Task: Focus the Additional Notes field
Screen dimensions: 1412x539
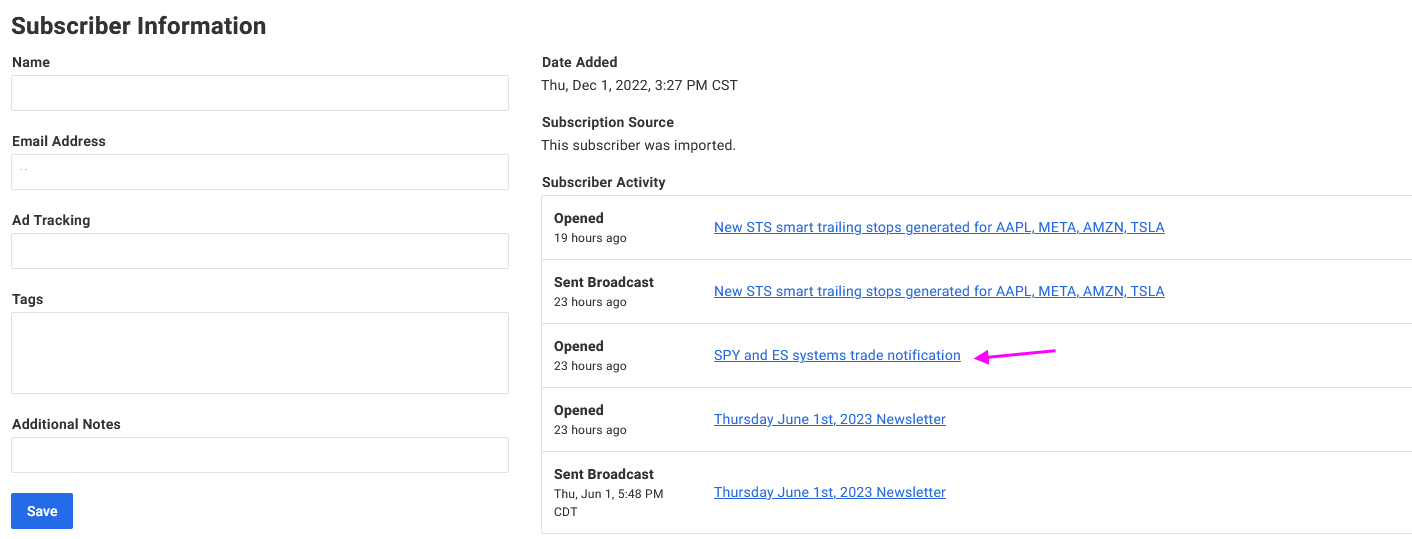Action: pyautogui.click(x=260, y=455)
